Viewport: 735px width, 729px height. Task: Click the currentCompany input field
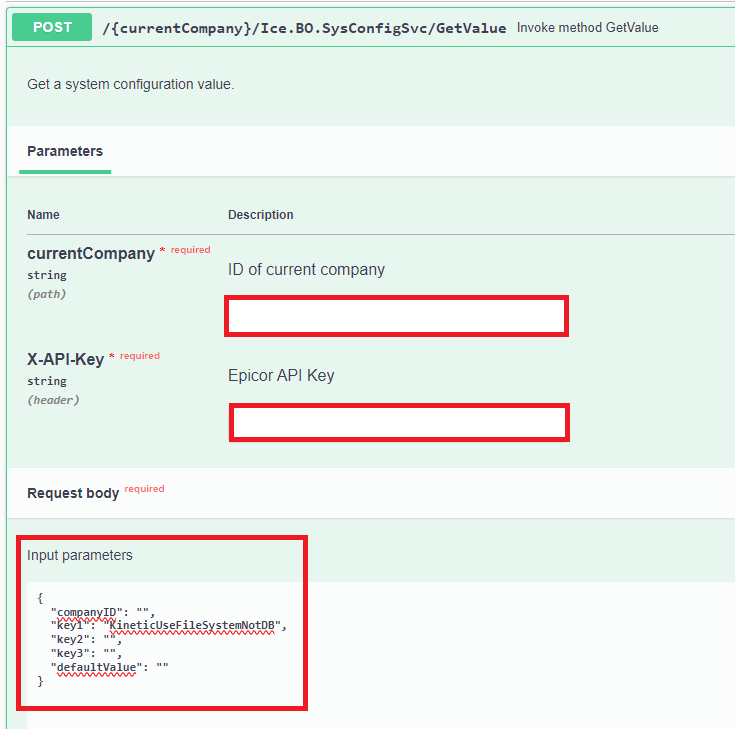[x=397, y=316]
